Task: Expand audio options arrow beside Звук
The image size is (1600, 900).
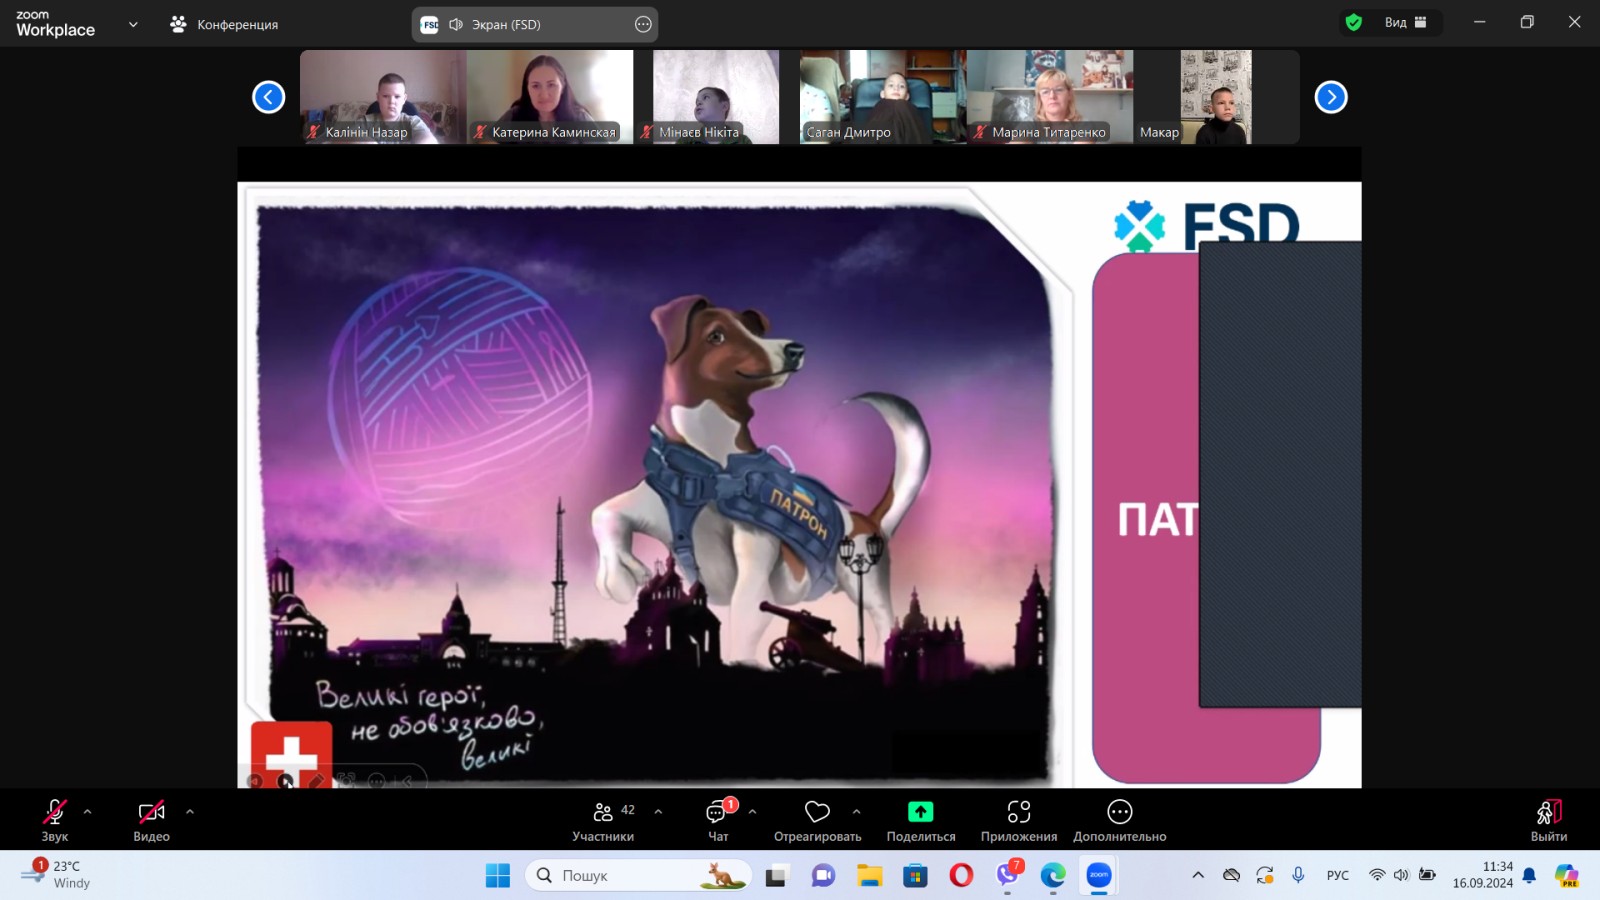Action: click(88, 812)
